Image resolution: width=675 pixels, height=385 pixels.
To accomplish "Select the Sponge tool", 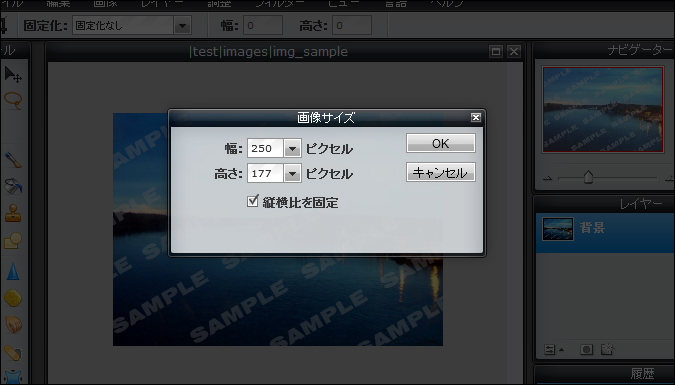I will pos(13,298).
